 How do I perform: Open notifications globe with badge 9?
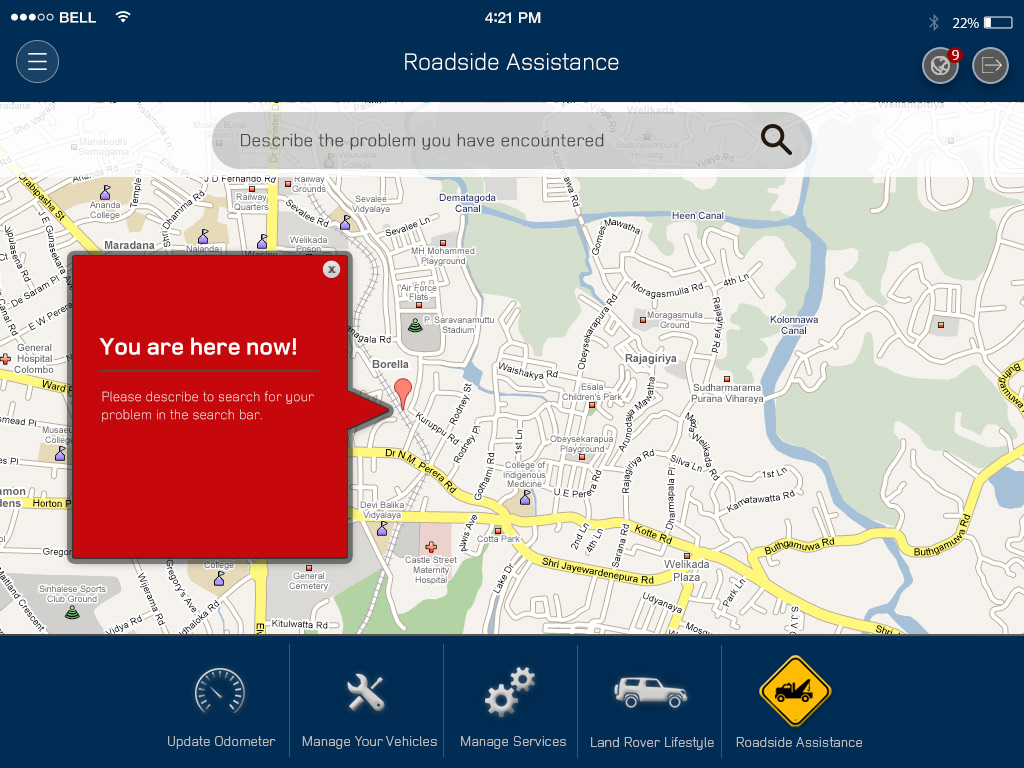pyautogui.click(x=940, y=65)
